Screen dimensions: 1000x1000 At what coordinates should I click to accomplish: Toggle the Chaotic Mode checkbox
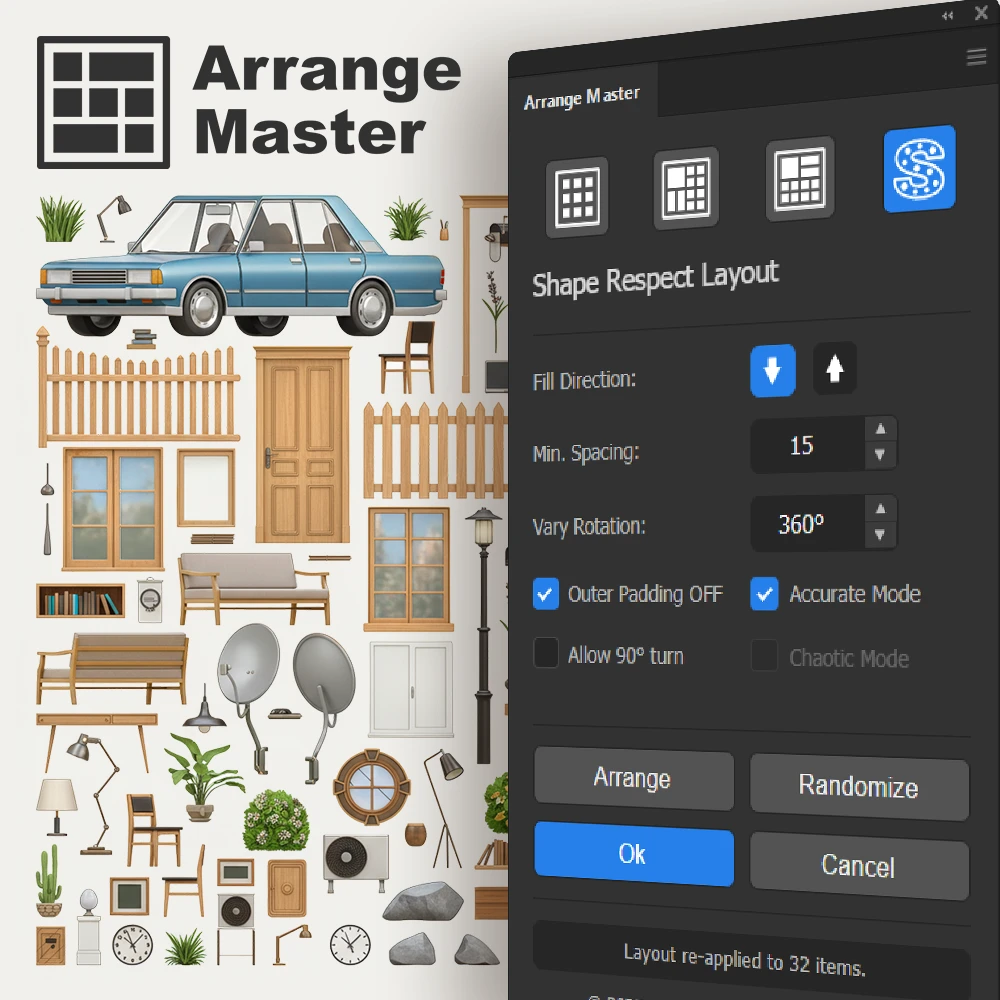tap(764, 655)
